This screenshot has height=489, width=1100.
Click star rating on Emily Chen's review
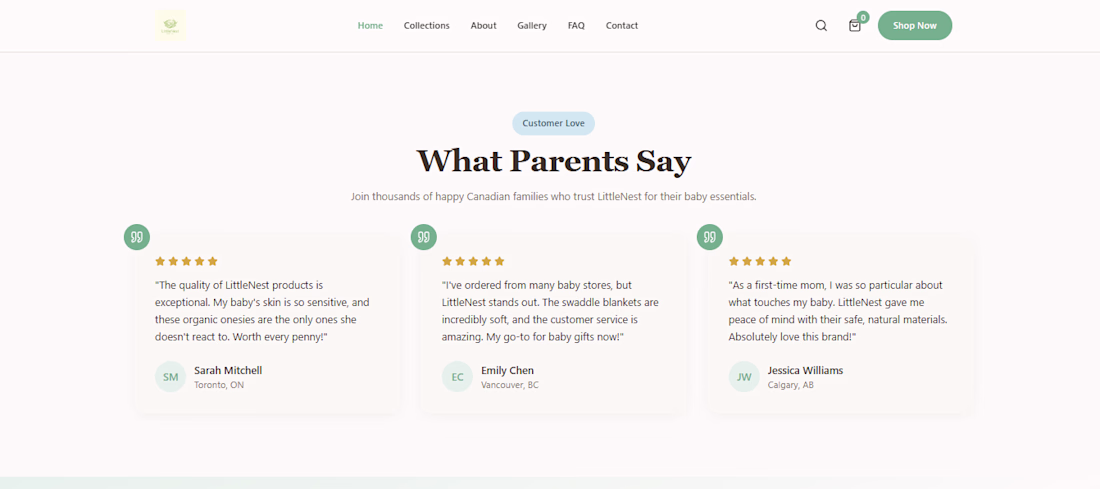tap(474, 261)
